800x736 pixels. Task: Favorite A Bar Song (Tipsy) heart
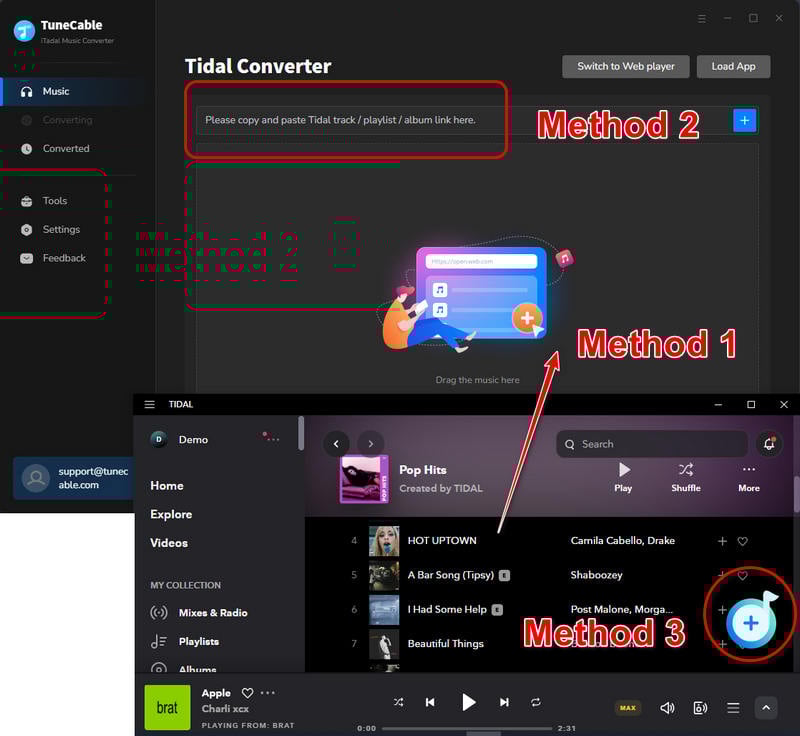coord(742,575)
